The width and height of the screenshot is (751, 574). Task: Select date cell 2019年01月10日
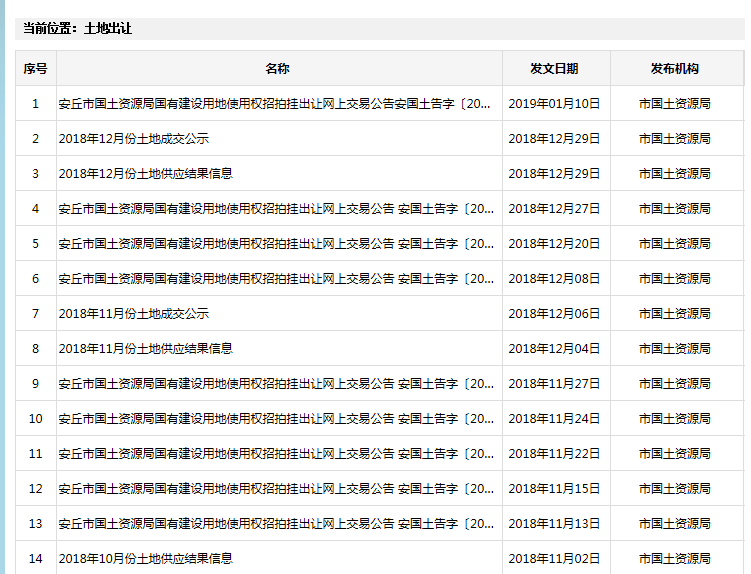[554, 103]
